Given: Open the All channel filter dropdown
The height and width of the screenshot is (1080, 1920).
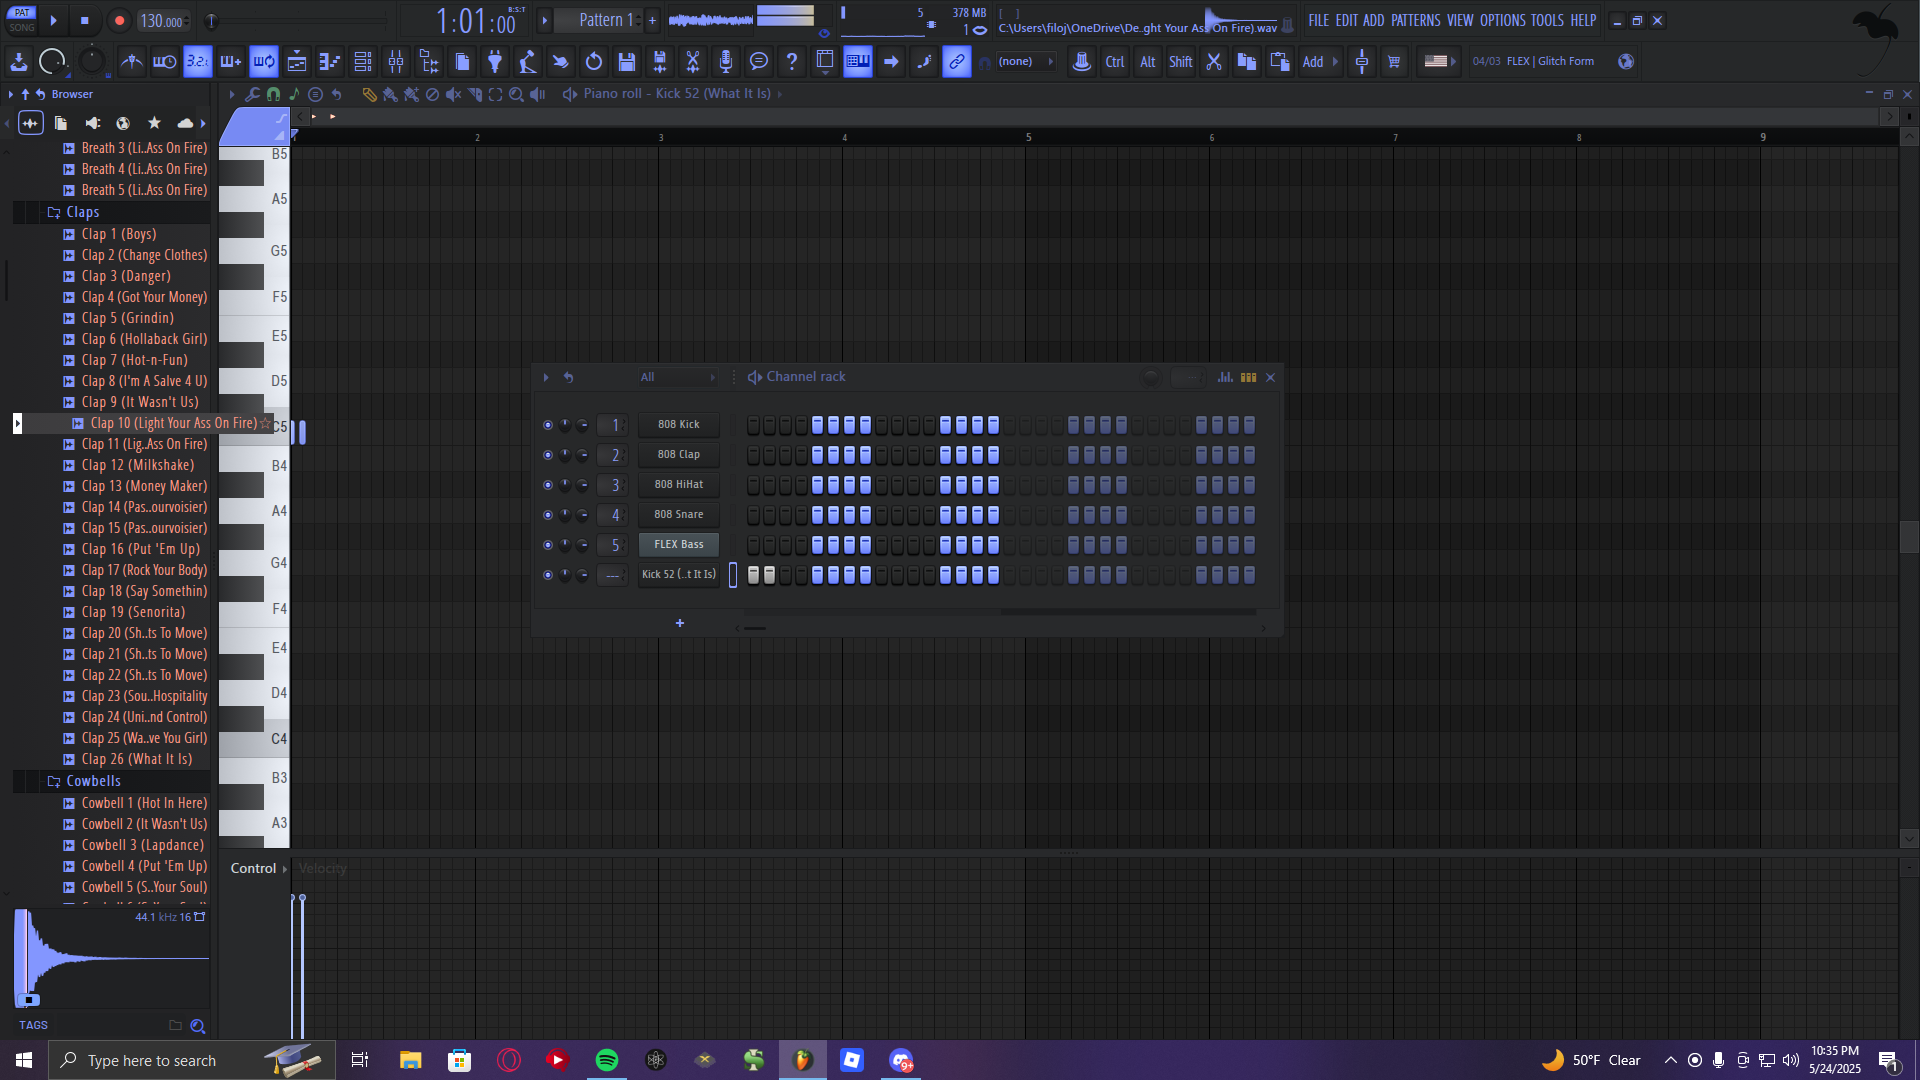Looking at the screenshot, I should (677, 377).
